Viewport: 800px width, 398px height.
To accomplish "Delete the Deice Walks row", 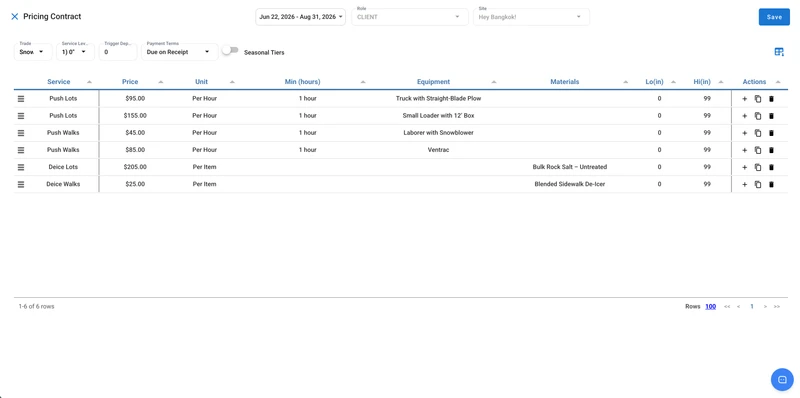I will point(771,184).
